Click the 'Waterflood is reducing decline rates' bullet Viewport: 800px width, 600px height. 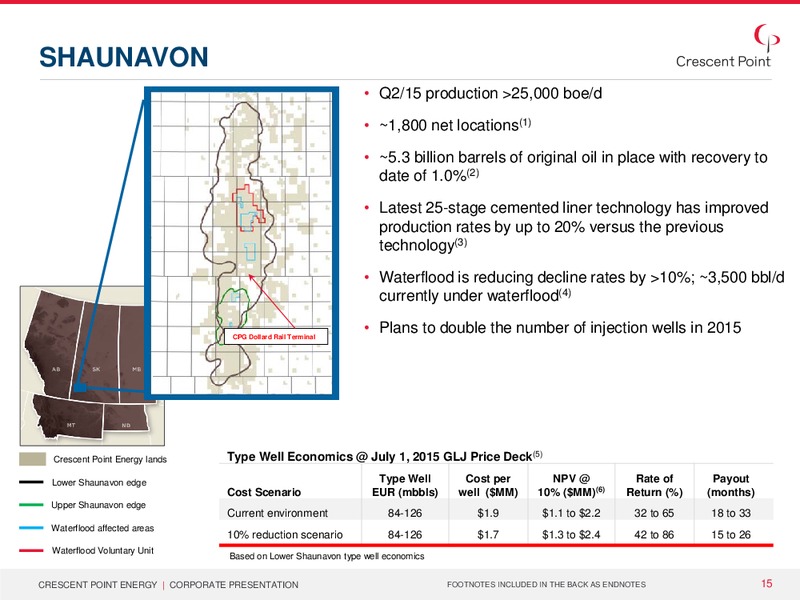pyautogui.click(x=581, y=286)
